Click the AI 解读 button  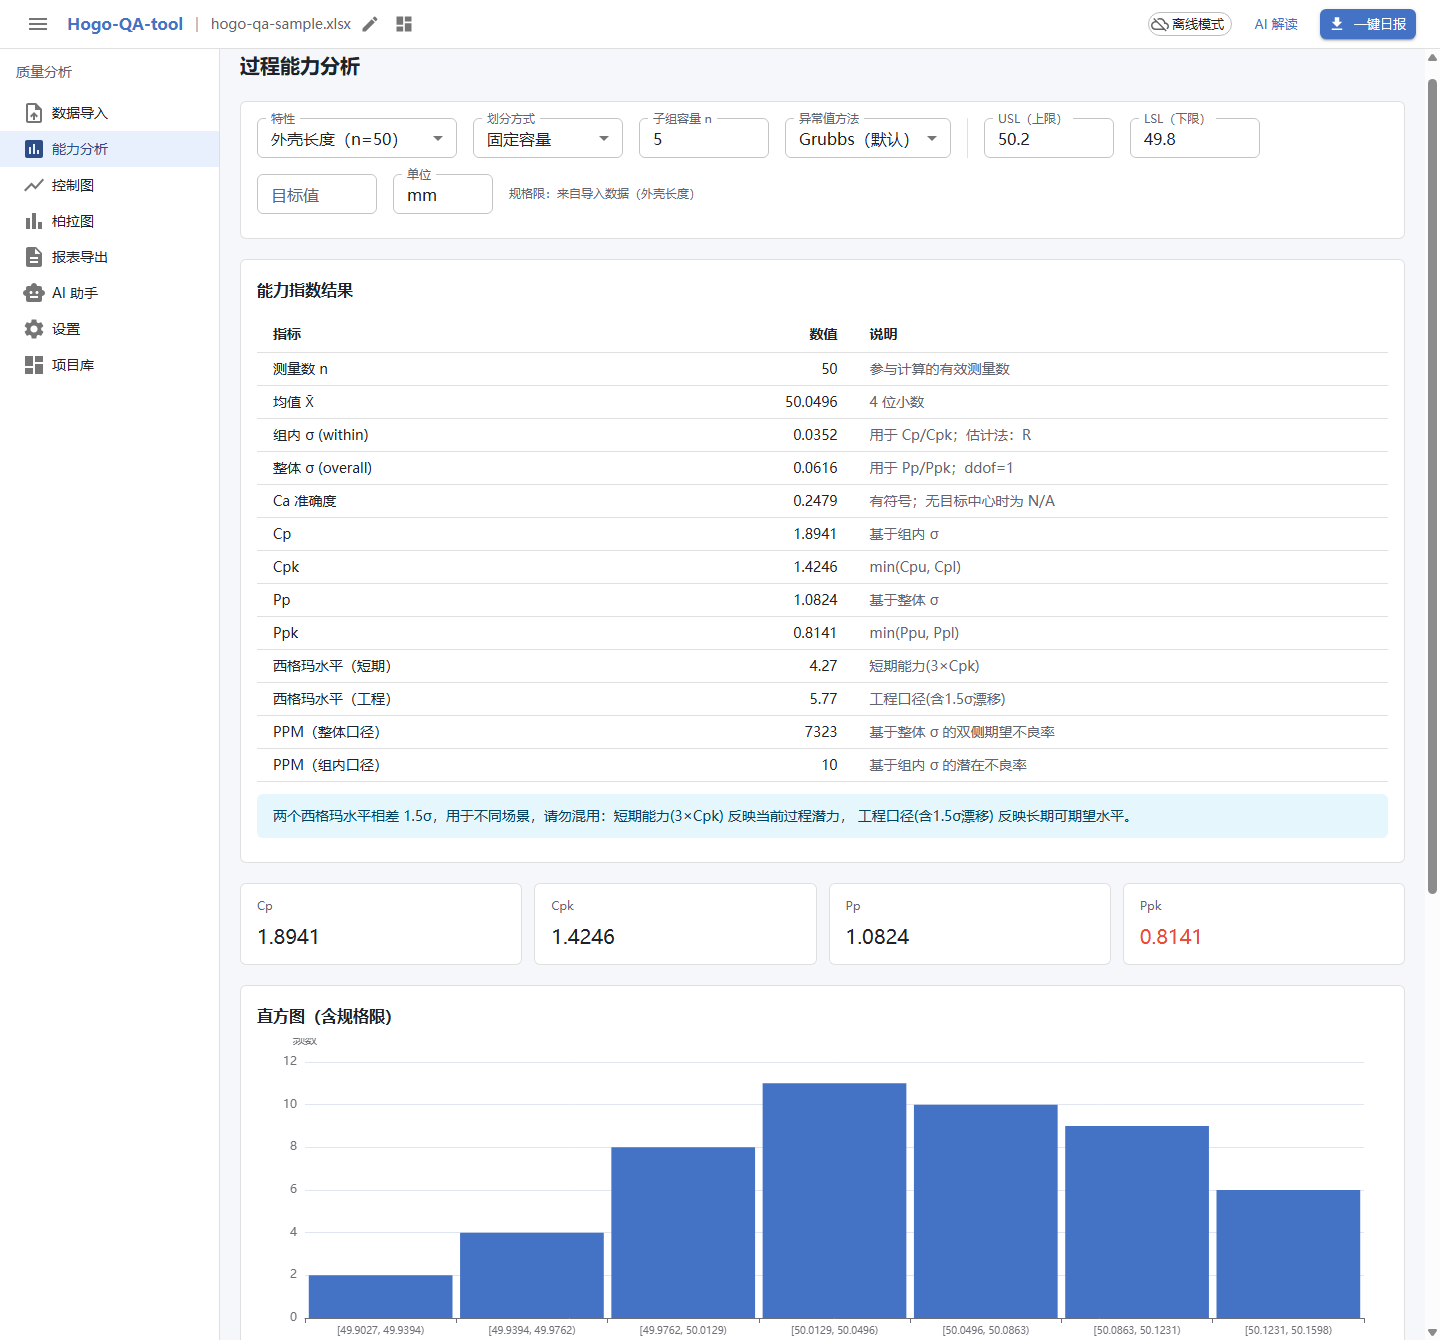click(x=1276, y=24)
